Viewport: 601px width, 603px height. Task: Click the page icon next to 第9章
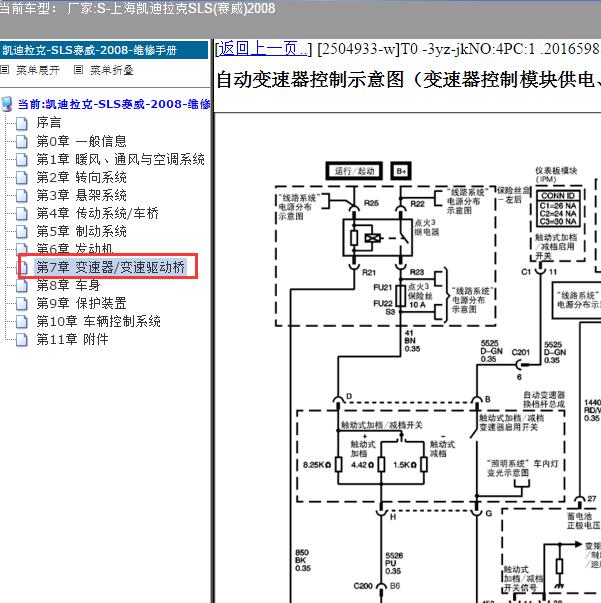click(22, 303)
